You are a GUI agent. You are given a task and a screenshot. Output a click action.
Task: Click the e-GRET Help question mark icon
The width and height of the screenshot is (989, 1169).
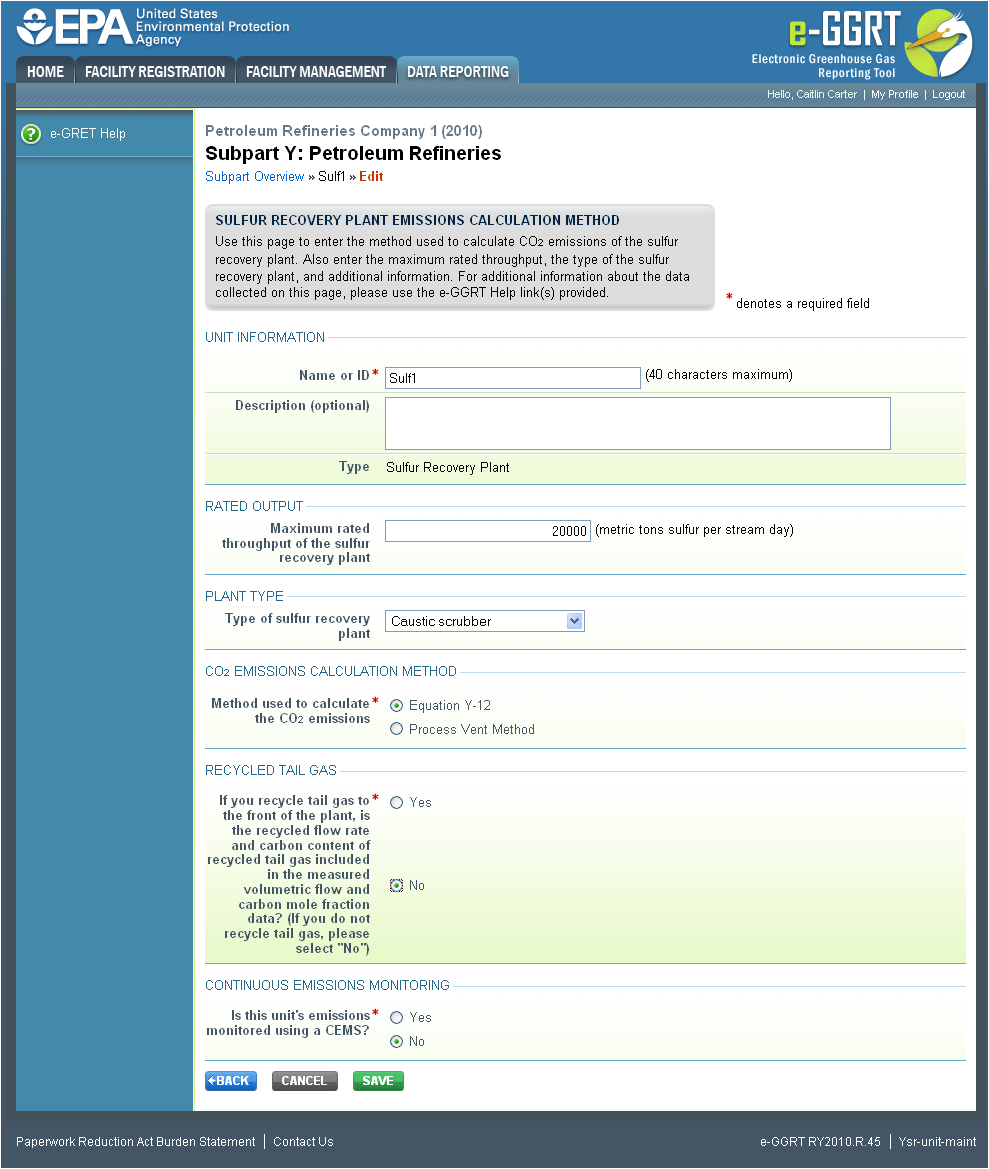point(31,133)
